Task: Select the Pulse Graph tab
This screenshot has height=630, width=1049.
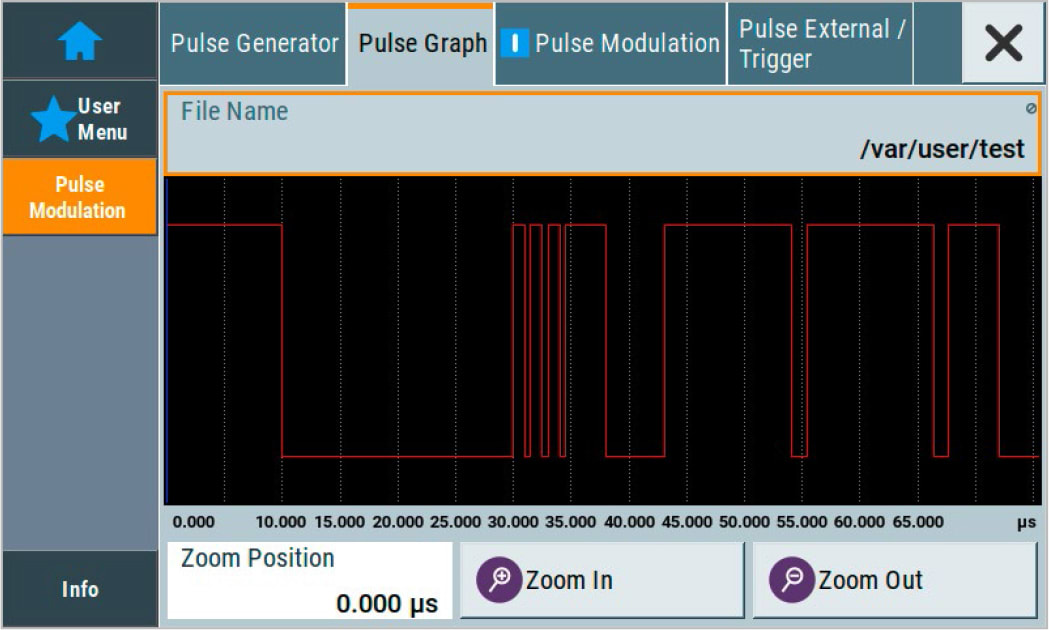Action: pyautogui.click(x=421, y=44)
